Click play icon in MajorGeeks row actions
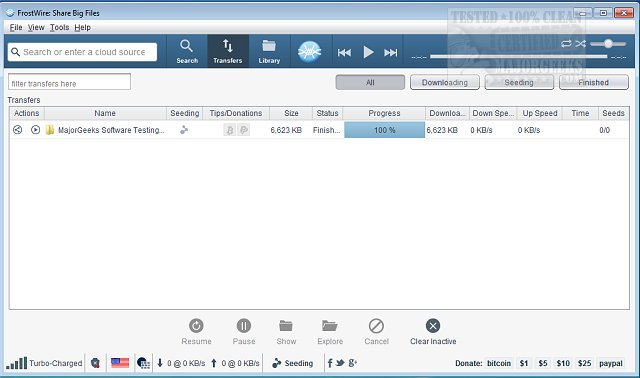Screen dimensions: 640x378 point(36,130)
